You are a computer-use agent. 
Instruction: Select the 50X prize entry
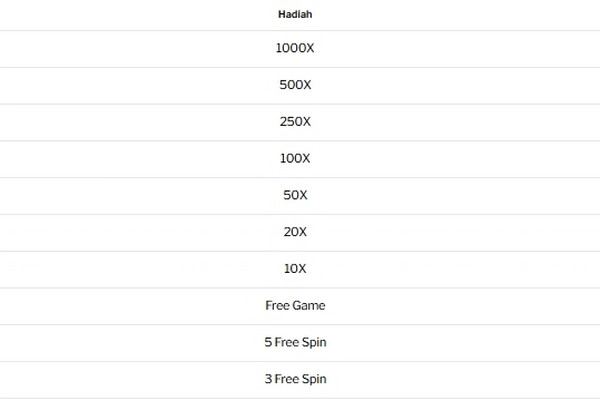click(294, 195)
